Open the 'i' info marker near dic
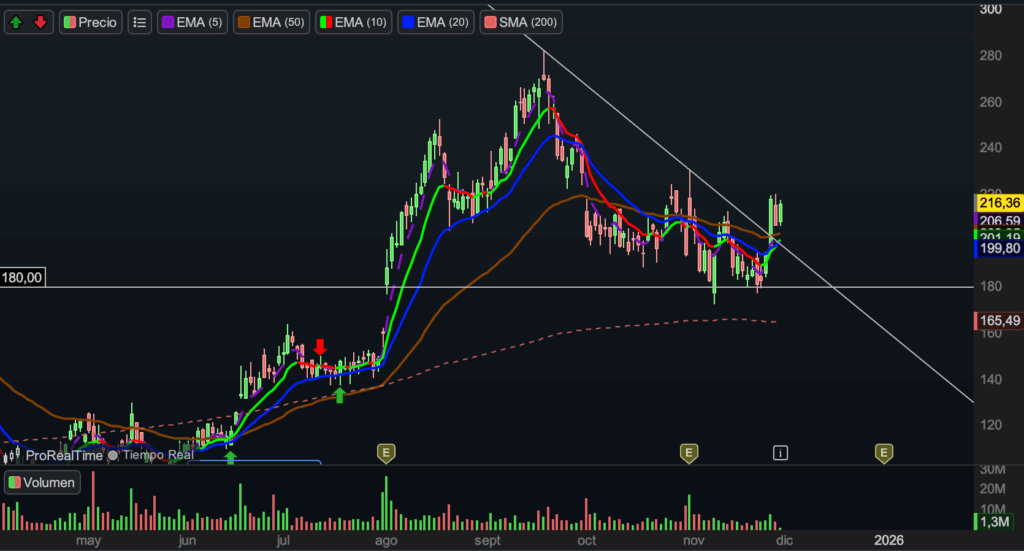Image resolution: width=1024 pixels, height=551 pixels. (x=780, y=453)
